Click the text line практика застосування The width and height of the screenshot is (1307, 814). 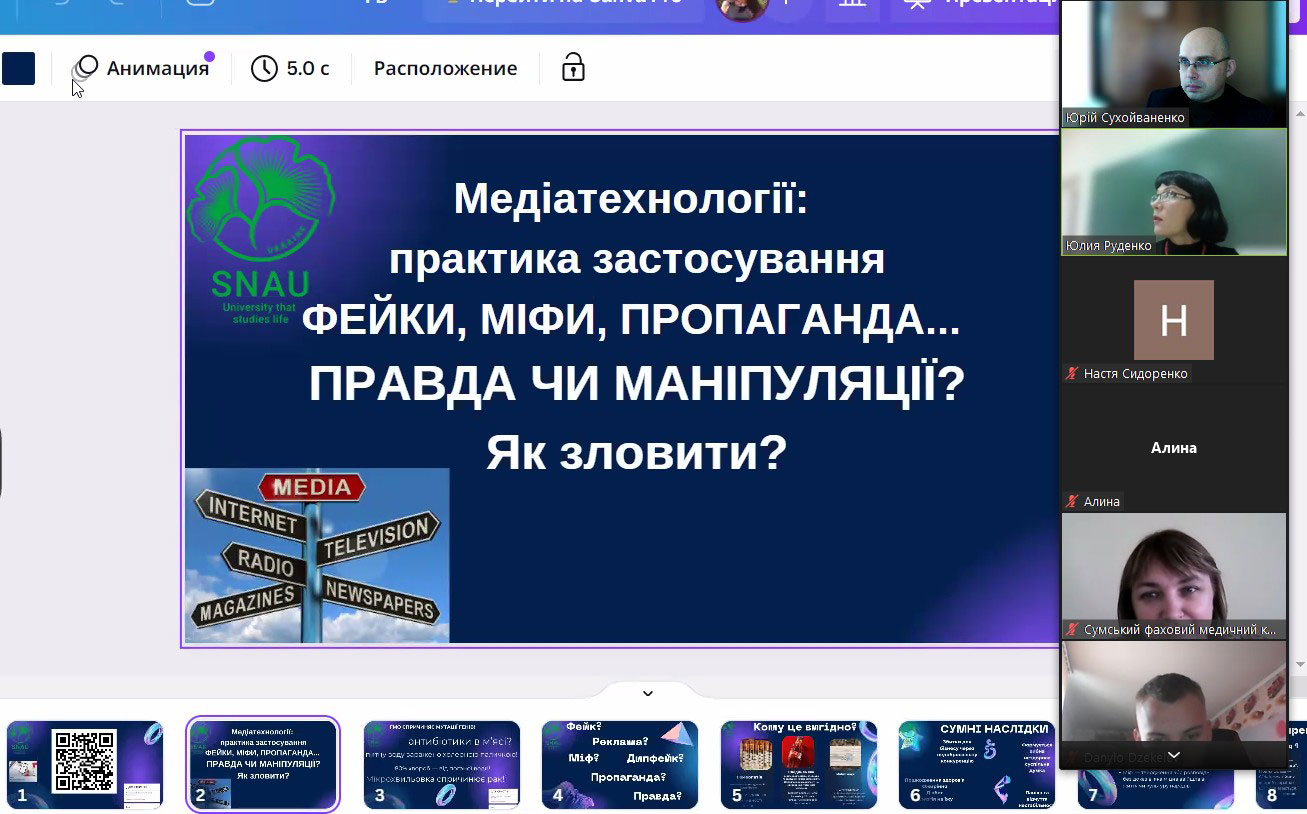(x=637, y=259)
